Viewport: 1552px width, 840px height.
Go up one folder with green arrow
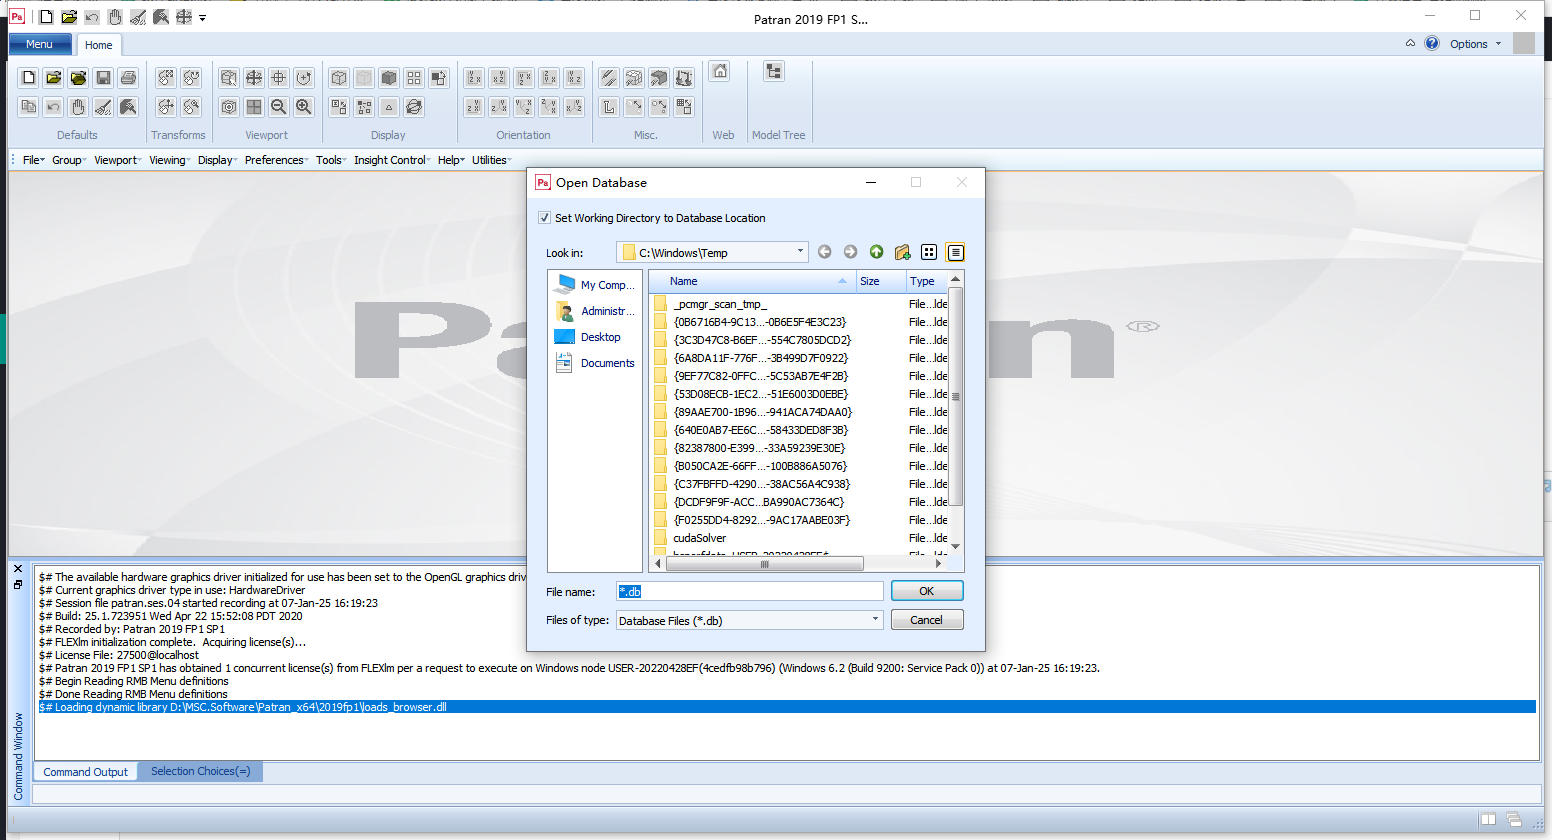(x=876, y=252)
